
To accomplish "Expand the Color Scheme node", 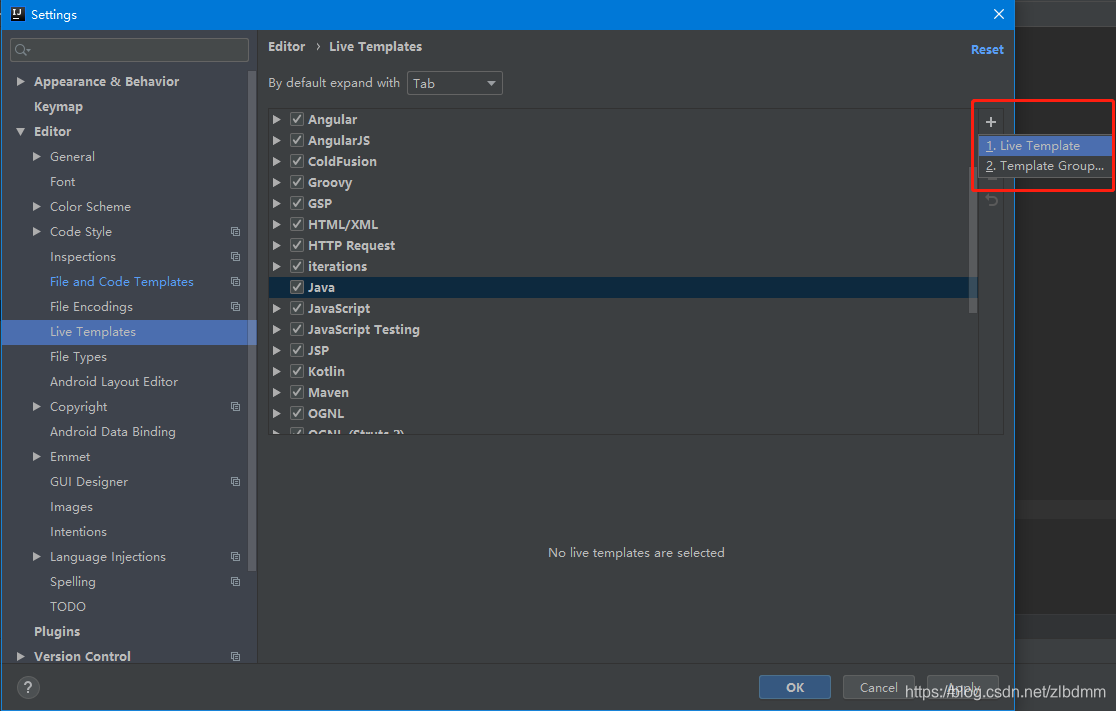I will (x=37, y=206).
